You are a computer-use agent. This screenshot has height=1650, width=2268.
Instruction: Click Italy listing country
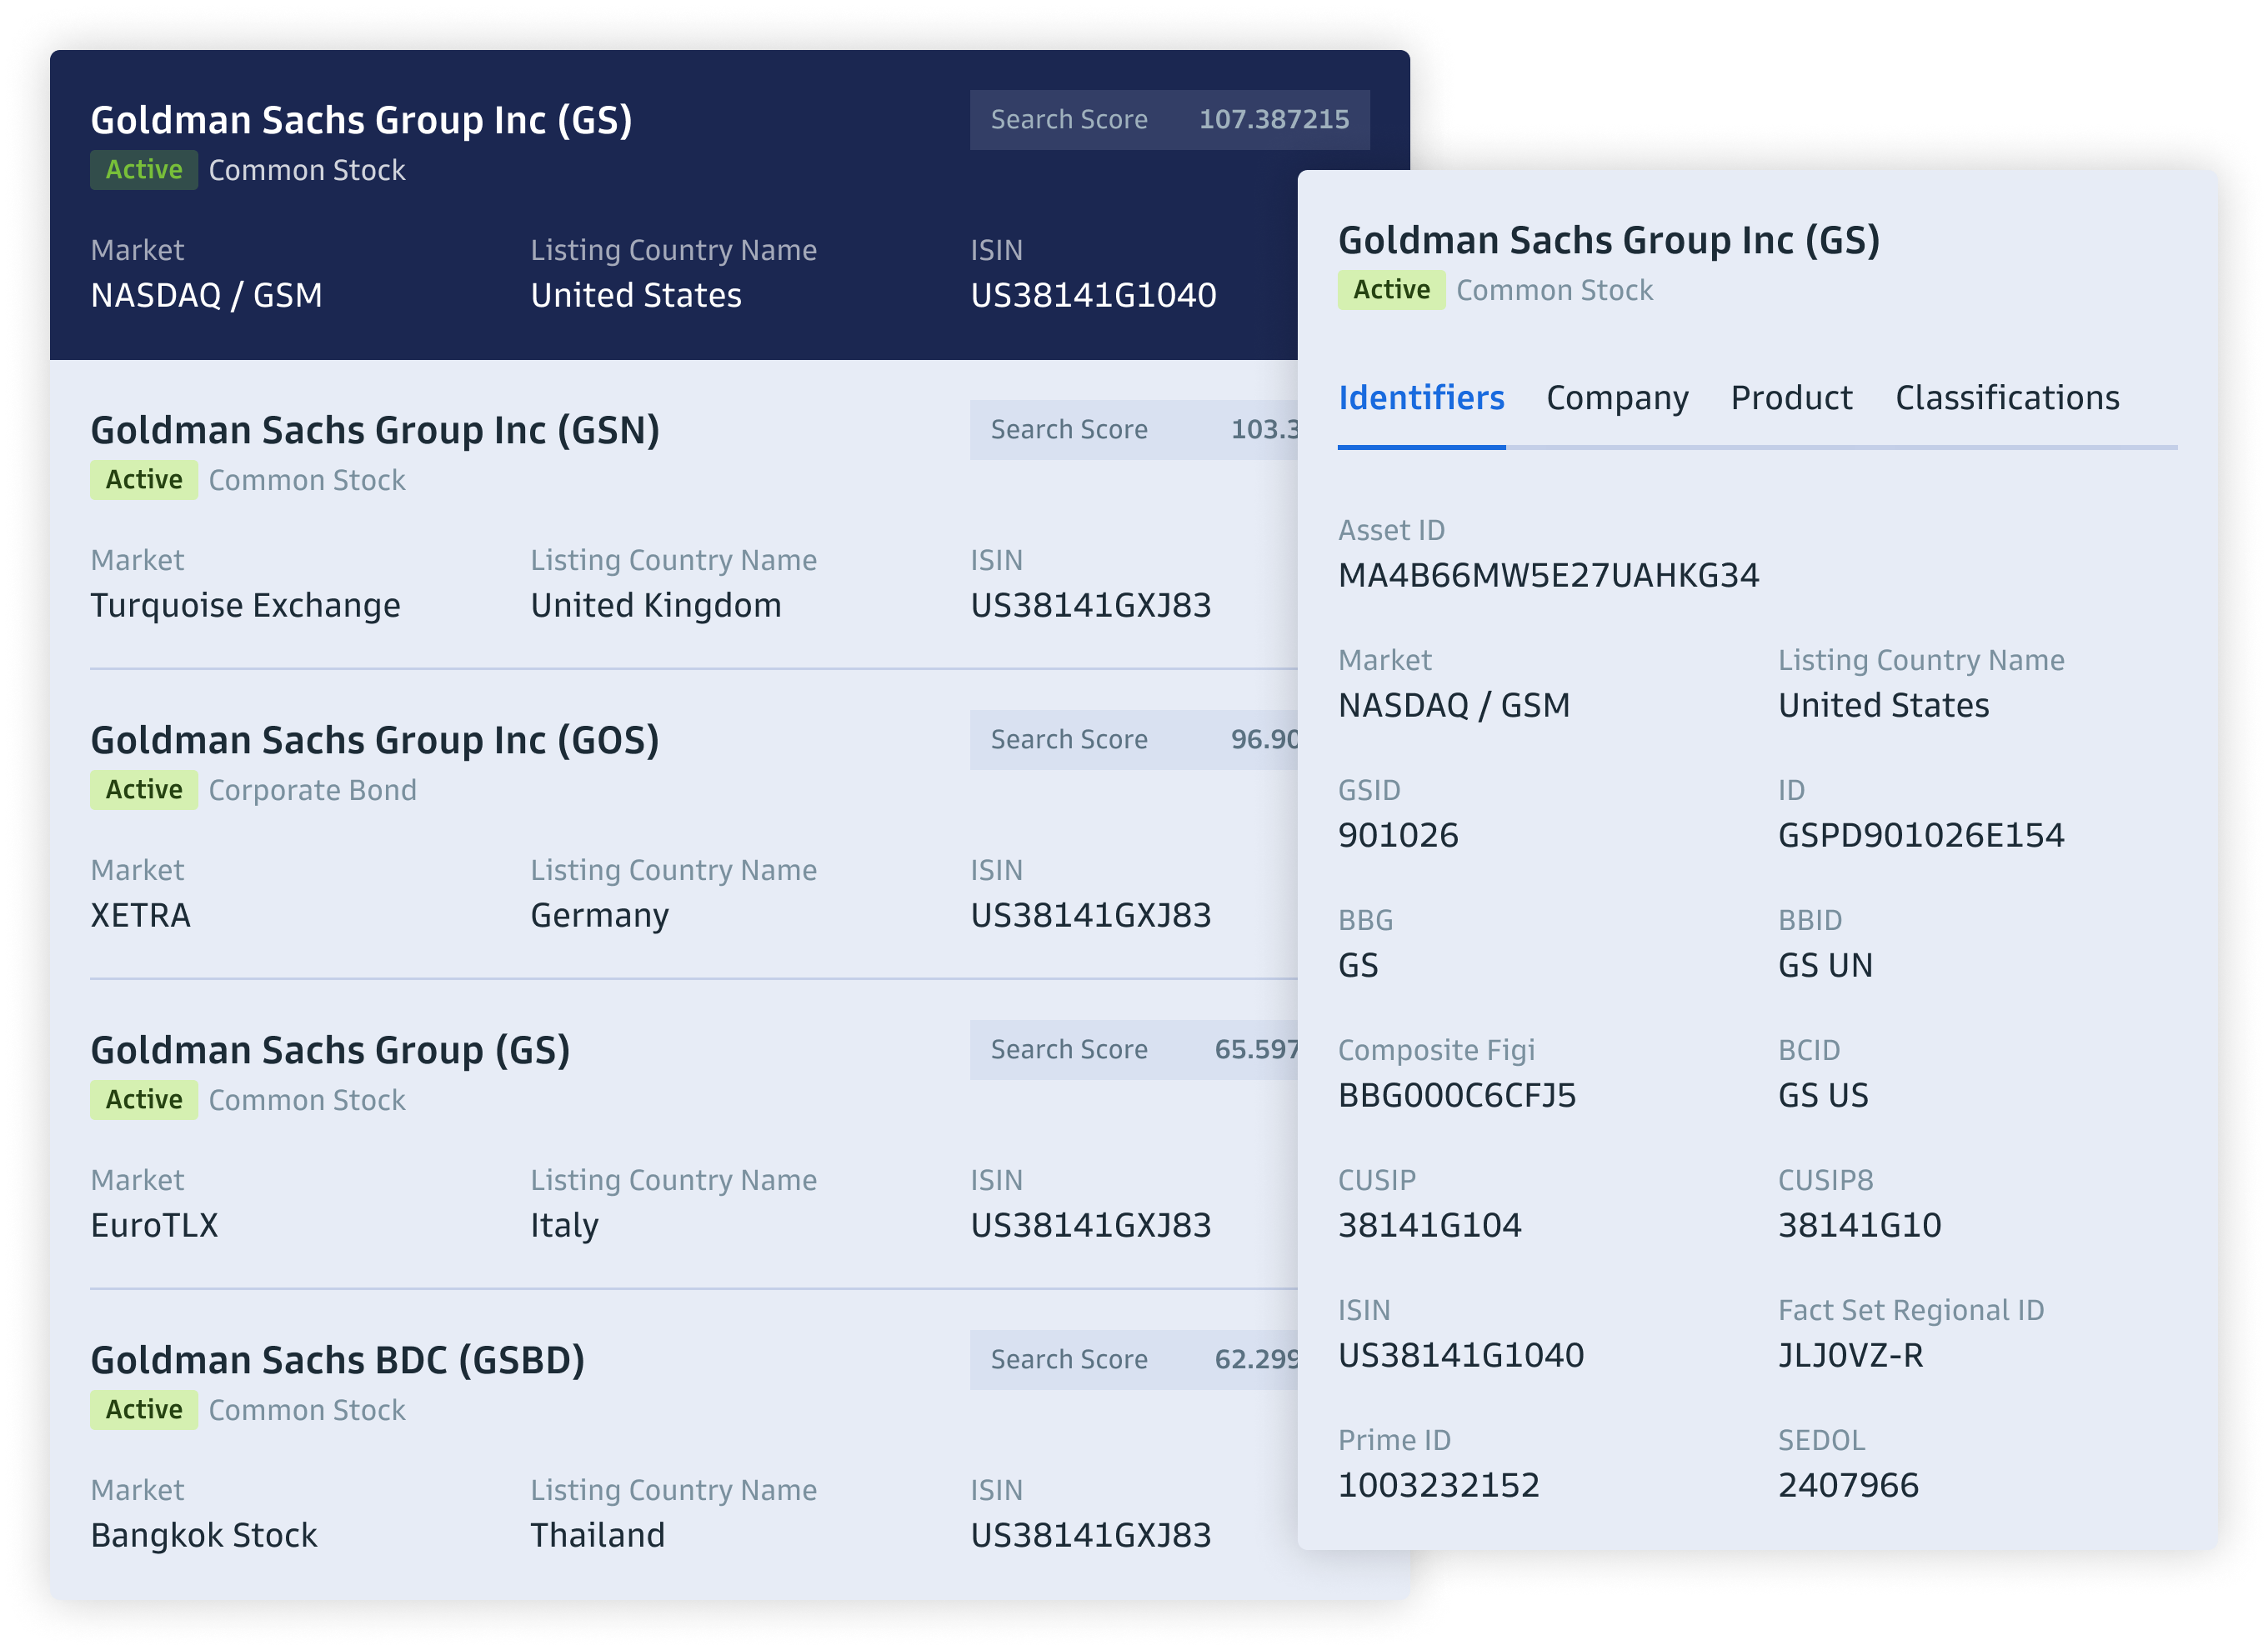[564, 1226]
